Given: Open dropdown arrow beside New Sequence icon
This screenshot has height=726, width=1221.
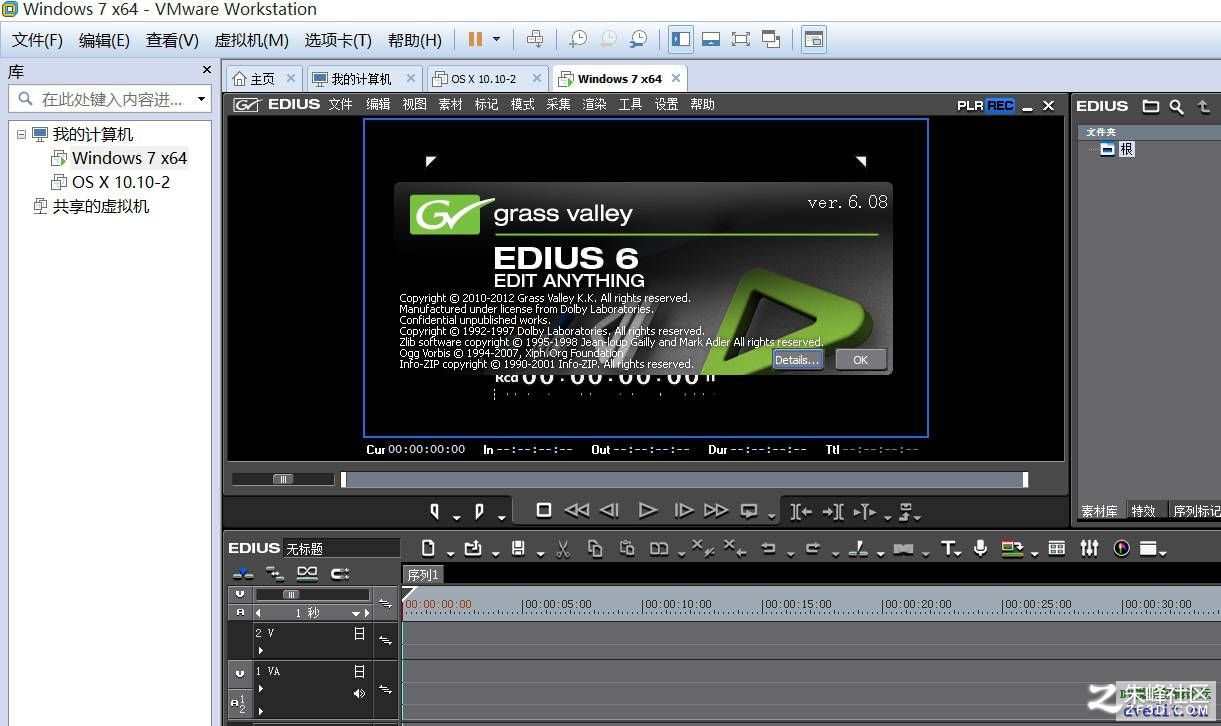Looking at the screenshot, I should coord(451,553).
